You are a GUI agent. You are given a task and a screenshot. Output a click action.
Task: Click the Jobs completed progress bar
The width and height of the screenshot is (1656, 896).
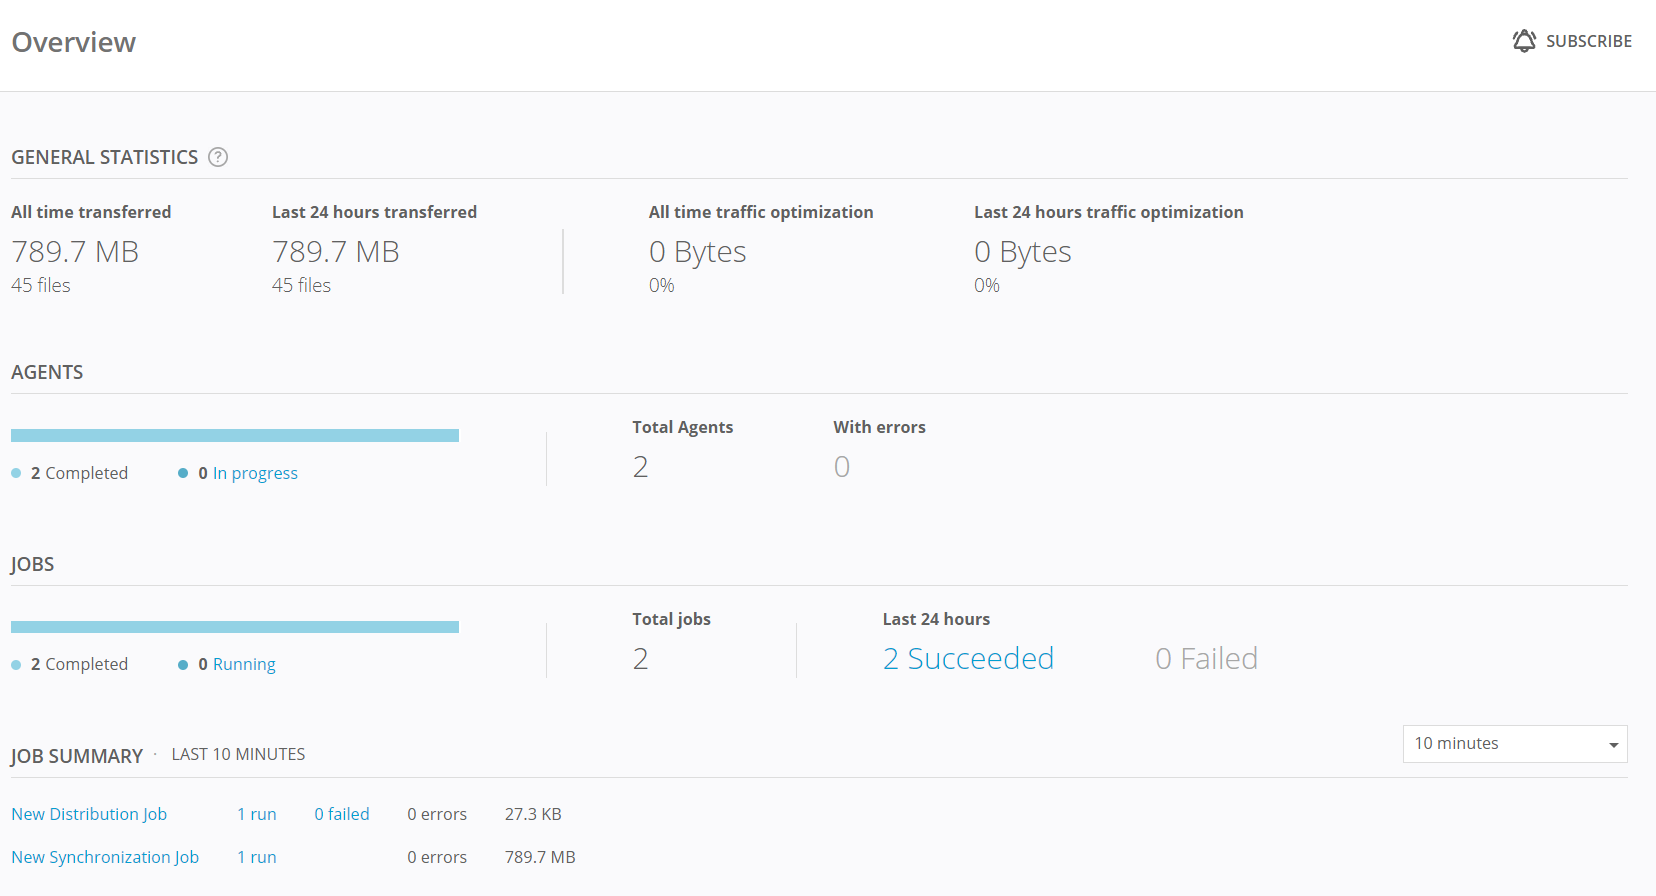tap(235, 627)
